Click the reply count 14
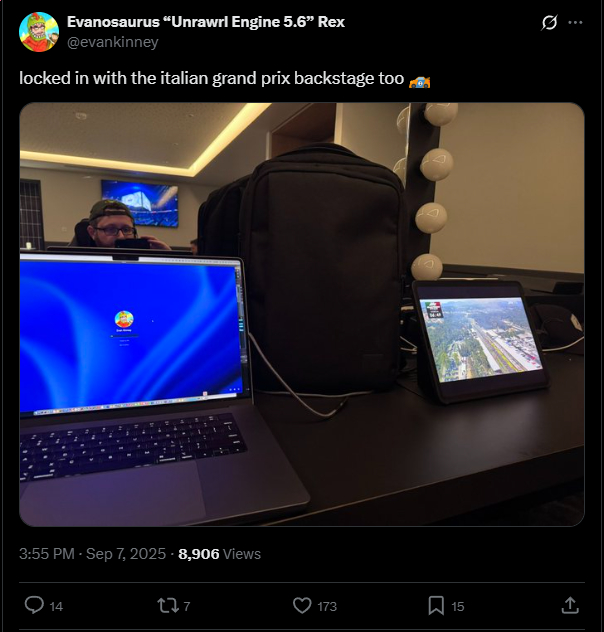Image resolution: width=604 pixels, height=632 pixels. pyautogui.click(x=56, y=606)
